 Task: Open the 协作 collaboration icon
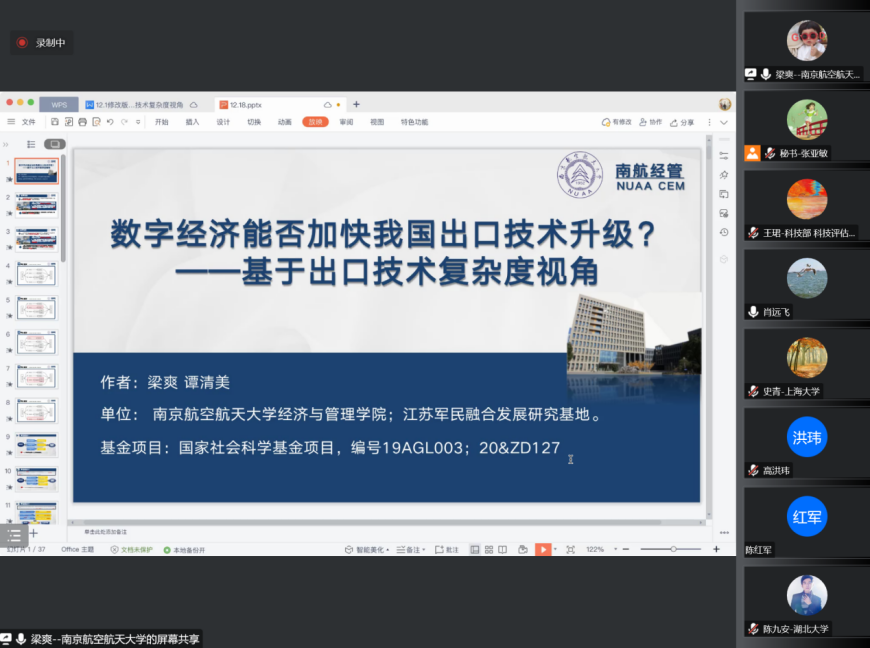(653, 121)
